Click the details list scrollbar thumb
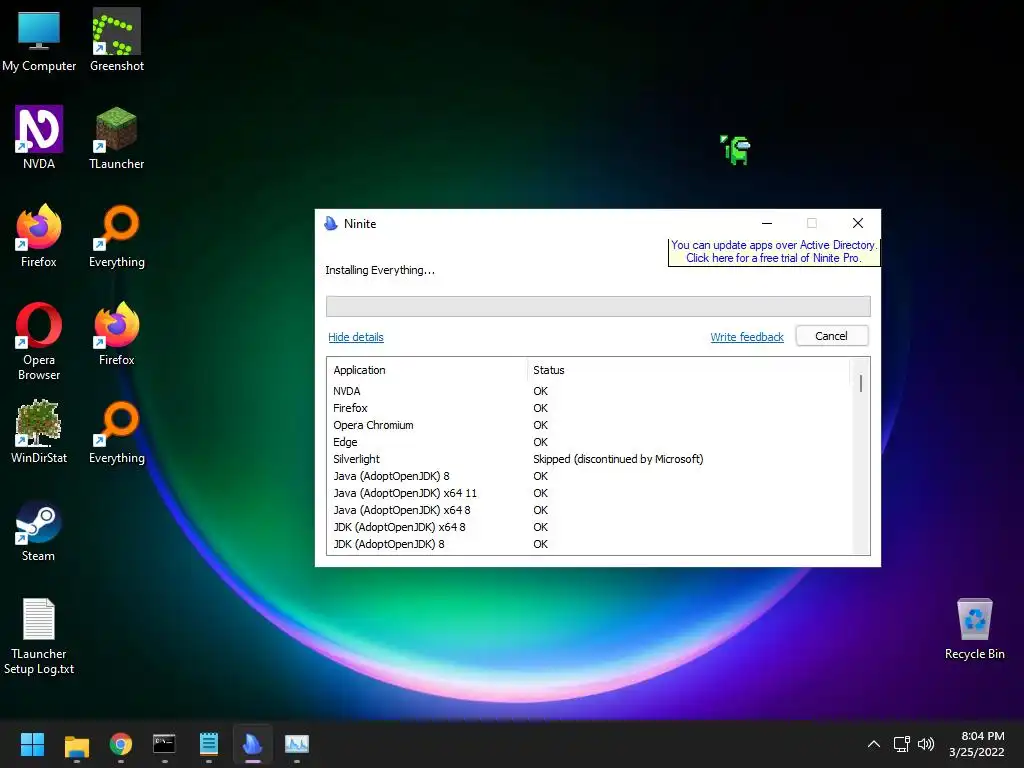The image size is (1024, 768). coord(861,384)
